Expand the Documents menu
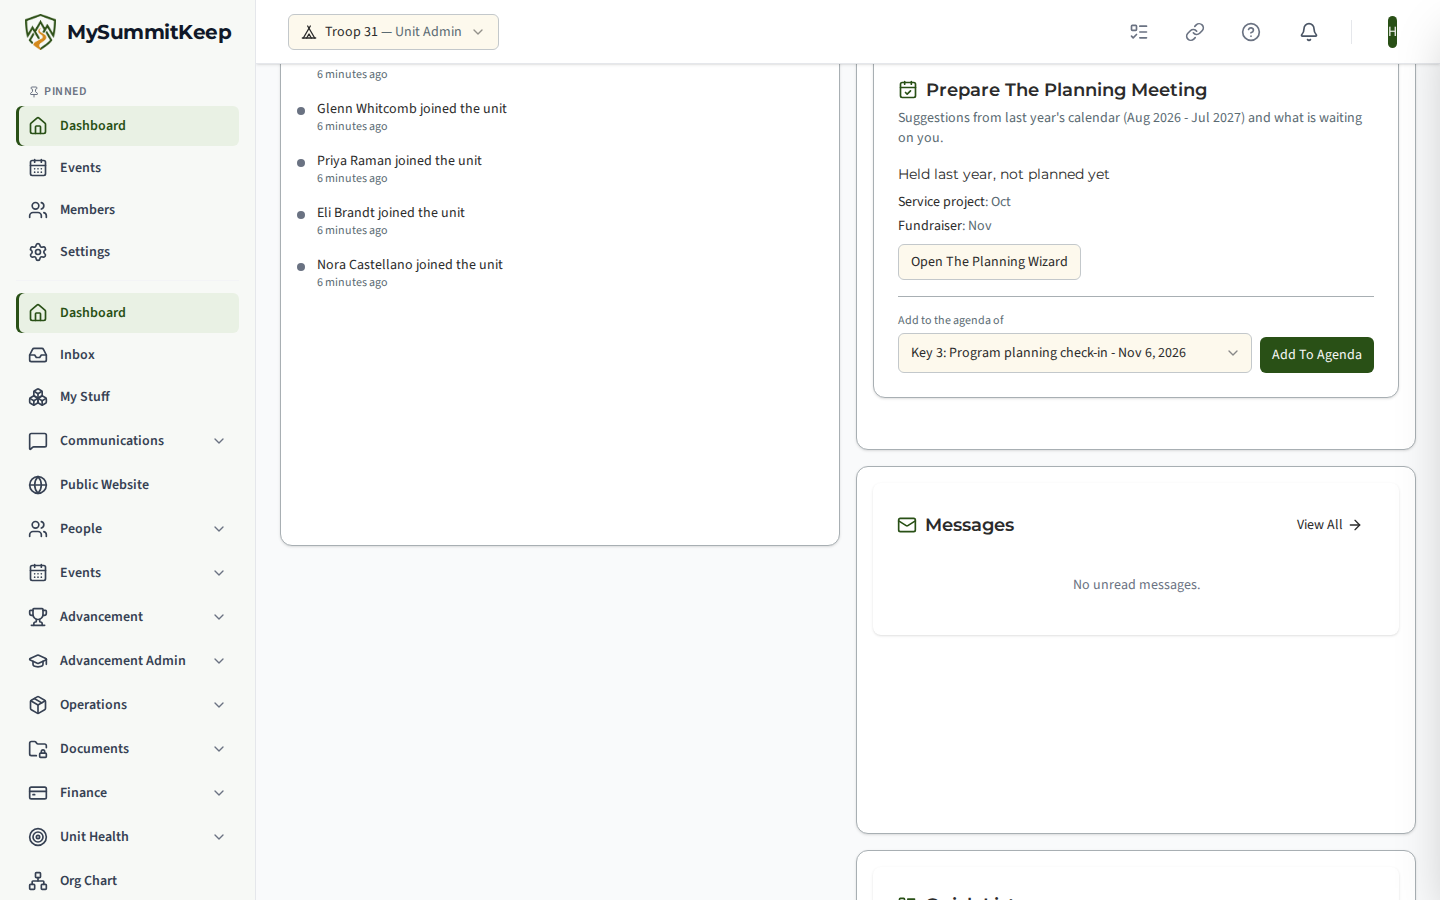This screenshot has width=1440, height=900. (x=128, y=749)
